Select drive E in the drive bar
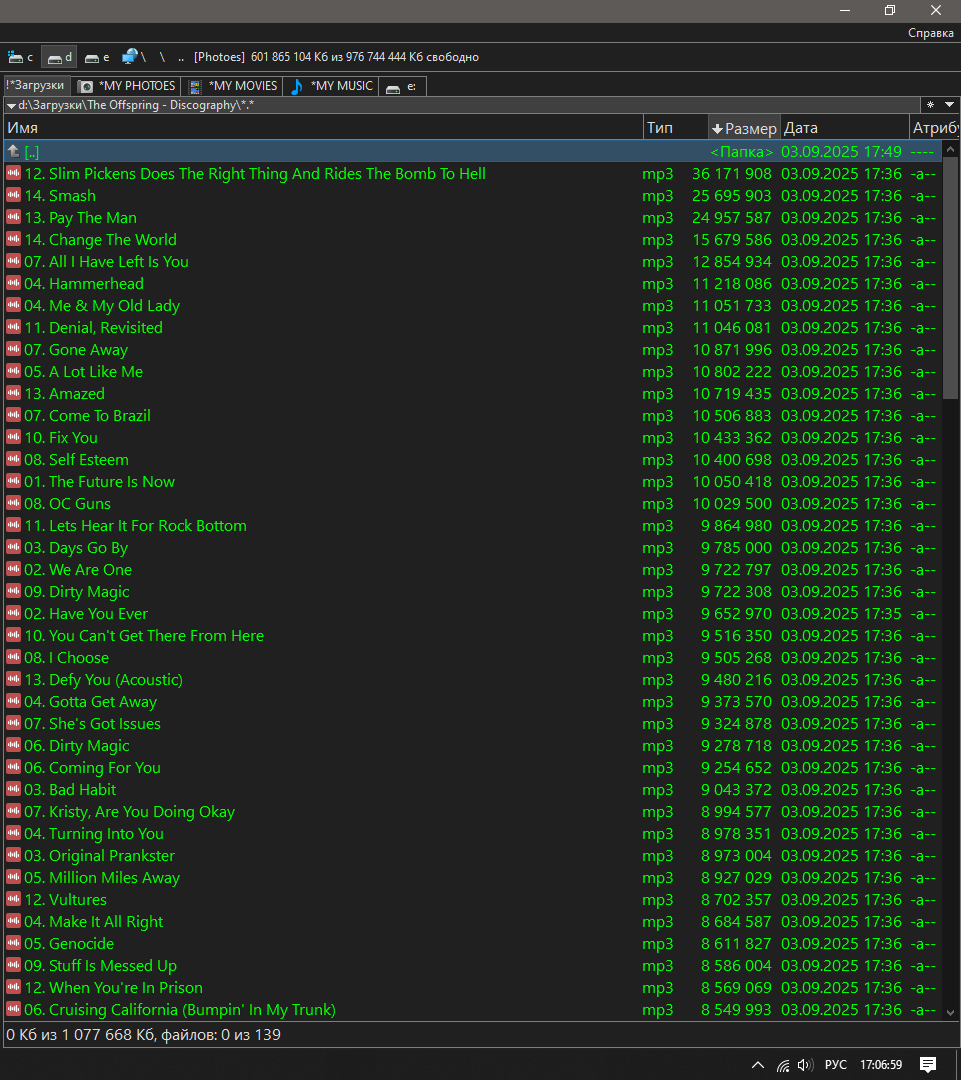Image resolution: width=961 pixels, height=1080 pixels. pos(97,57)
